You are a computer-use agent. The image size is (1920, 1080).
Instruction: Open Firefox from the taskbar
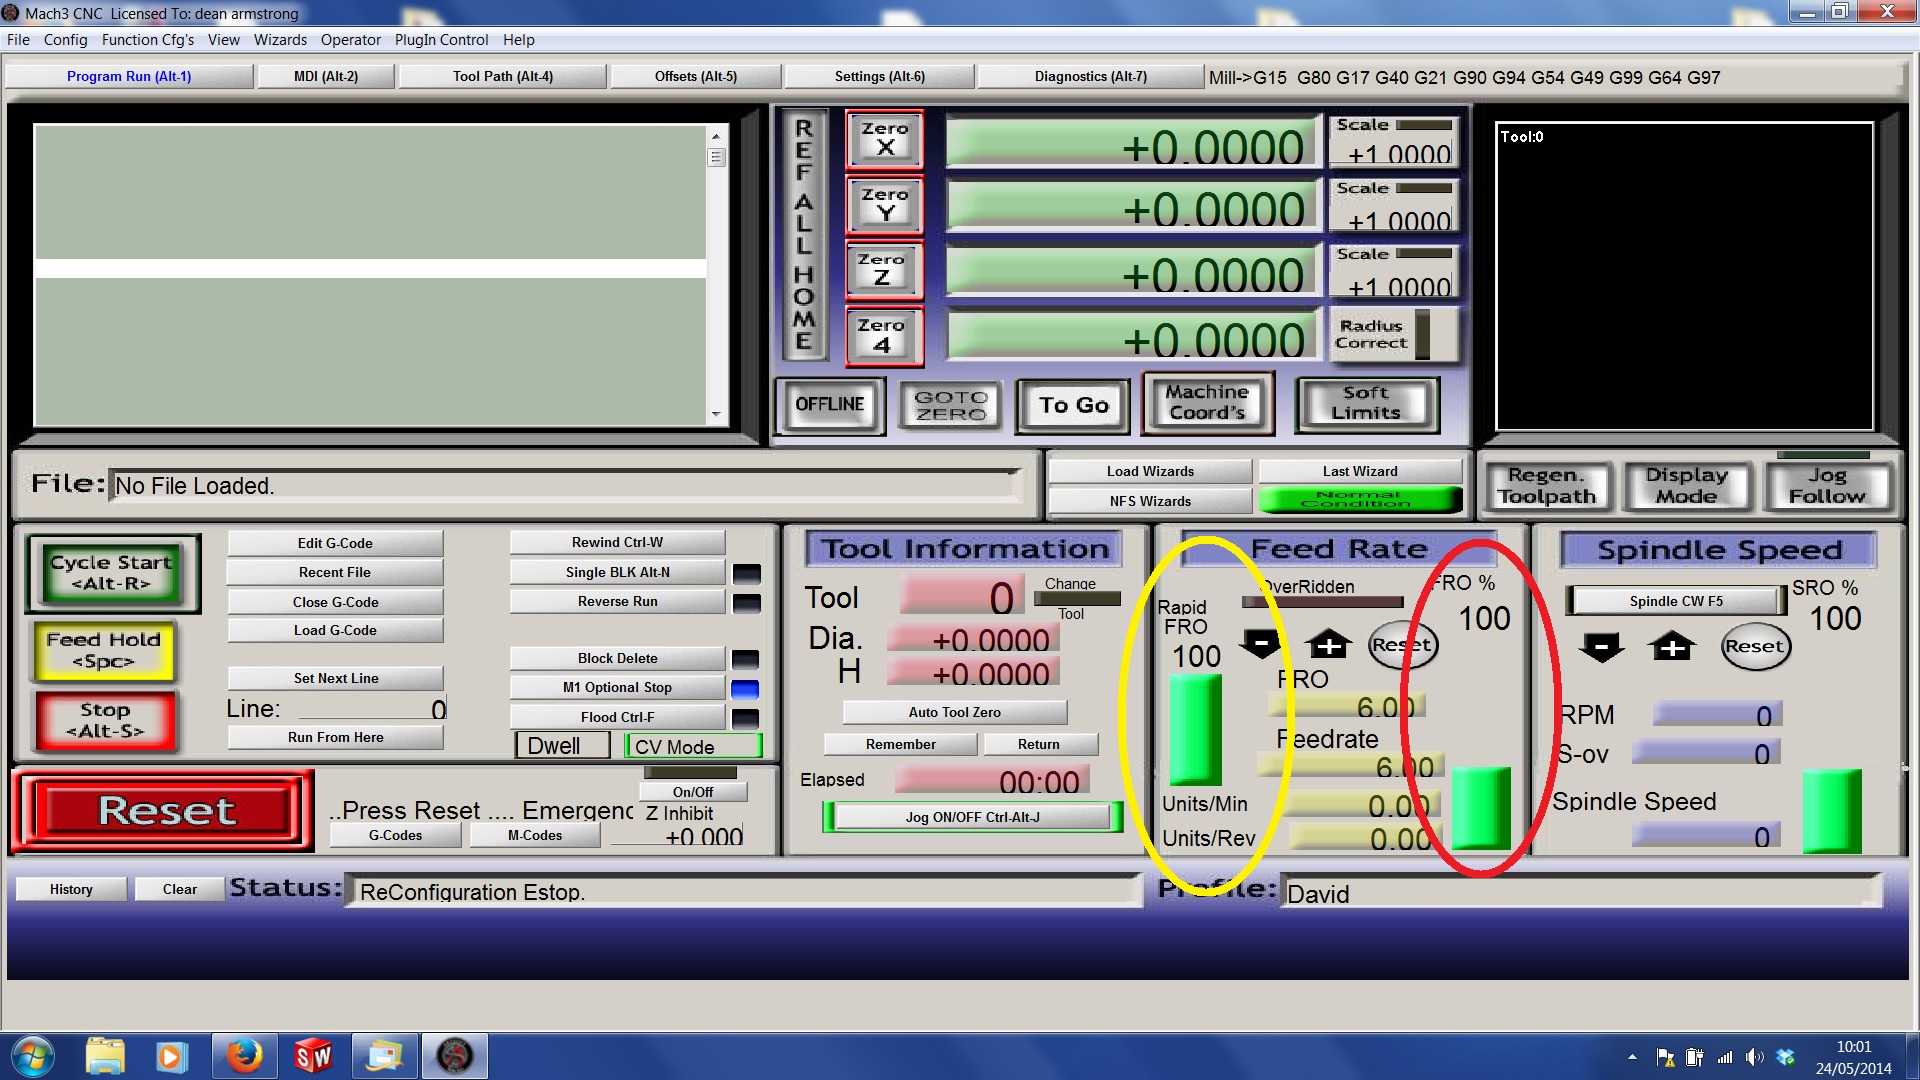243,1056
